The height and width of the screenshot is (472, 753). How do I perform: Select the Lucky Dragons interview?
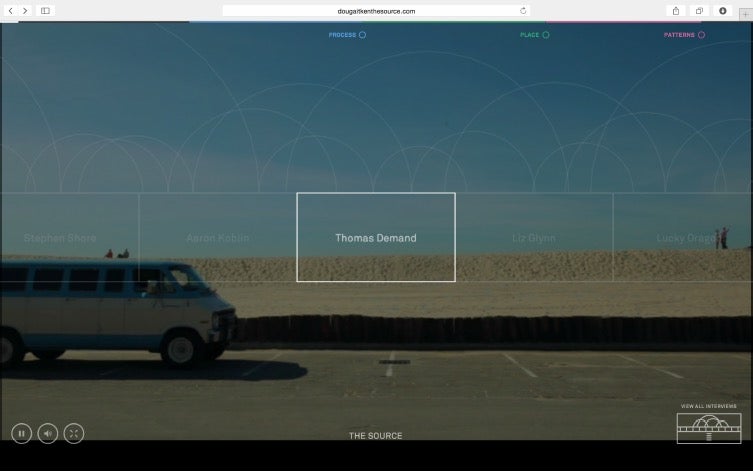[x=683, y=238]
